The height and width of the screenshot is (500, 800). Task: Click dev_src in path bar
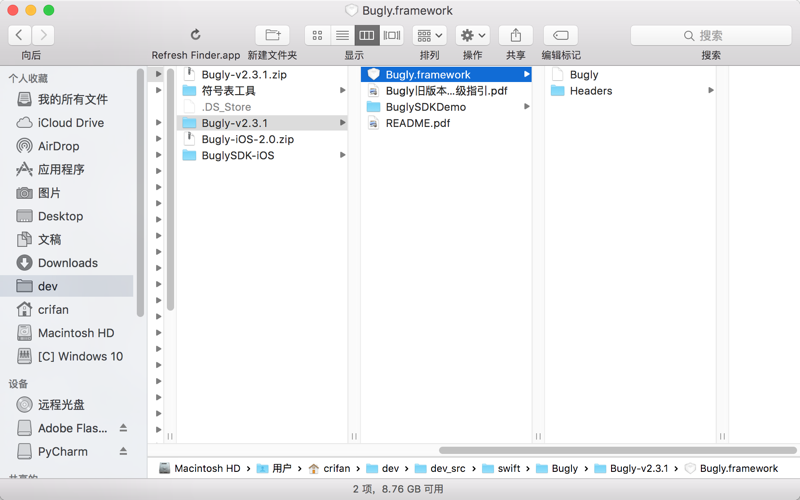440,468
